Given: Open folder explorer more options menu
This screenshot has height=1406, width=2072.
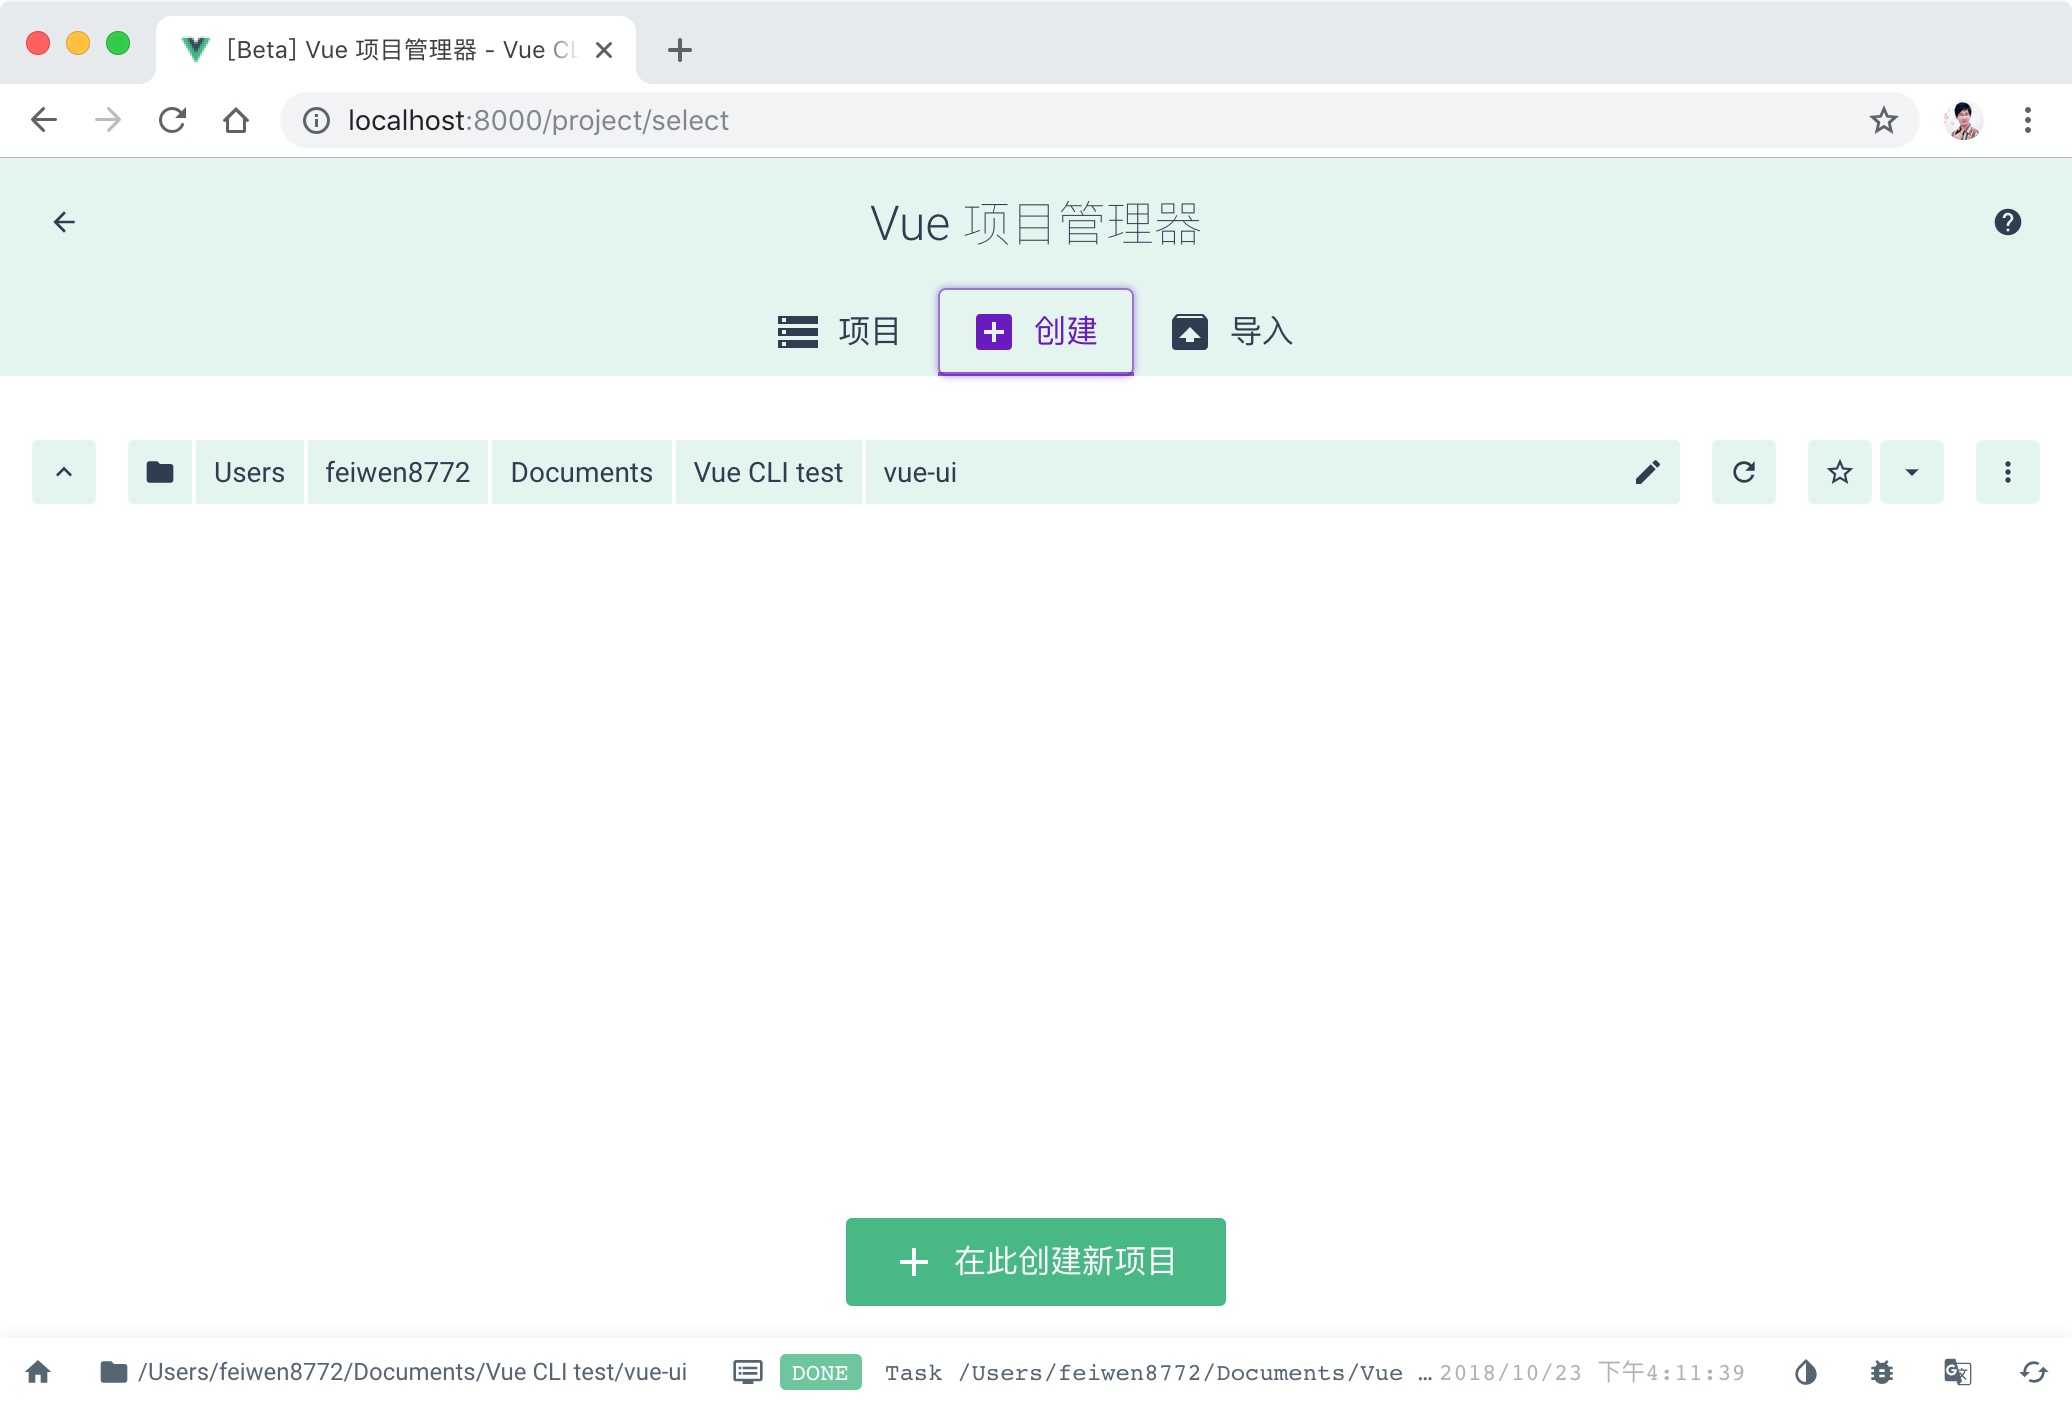Looking at the screenshot, I should click(x=2008, y=472).
